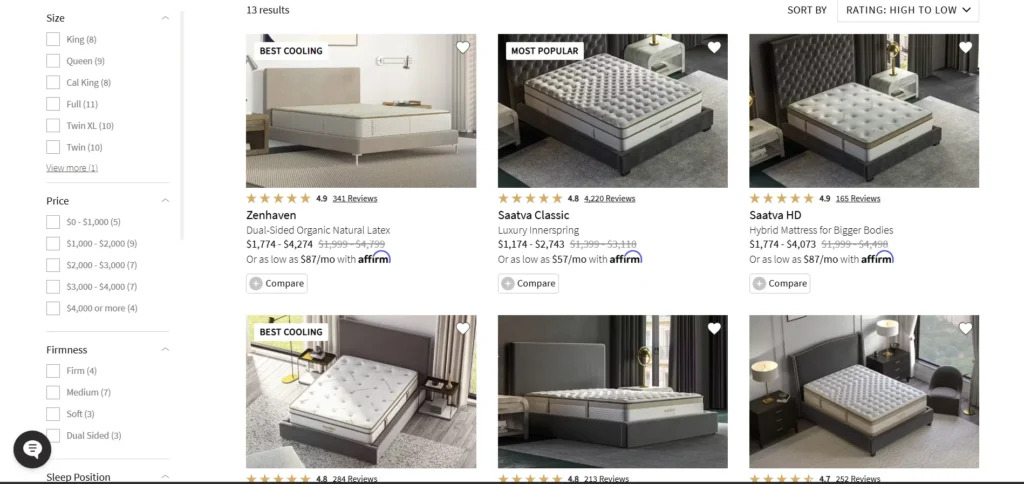1024x484 pixels.
Task: Collapse the Size filter section
Action: (x=165, y=18)
